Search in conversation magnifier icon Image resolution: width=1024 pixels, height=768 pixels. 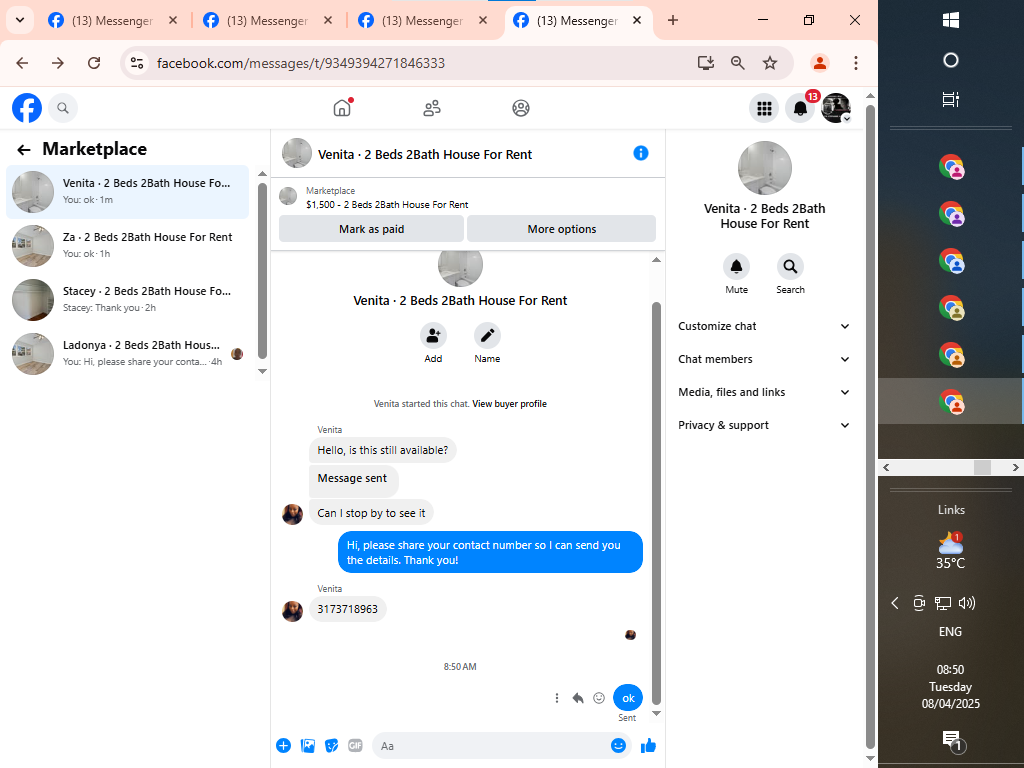click(790, 266)
